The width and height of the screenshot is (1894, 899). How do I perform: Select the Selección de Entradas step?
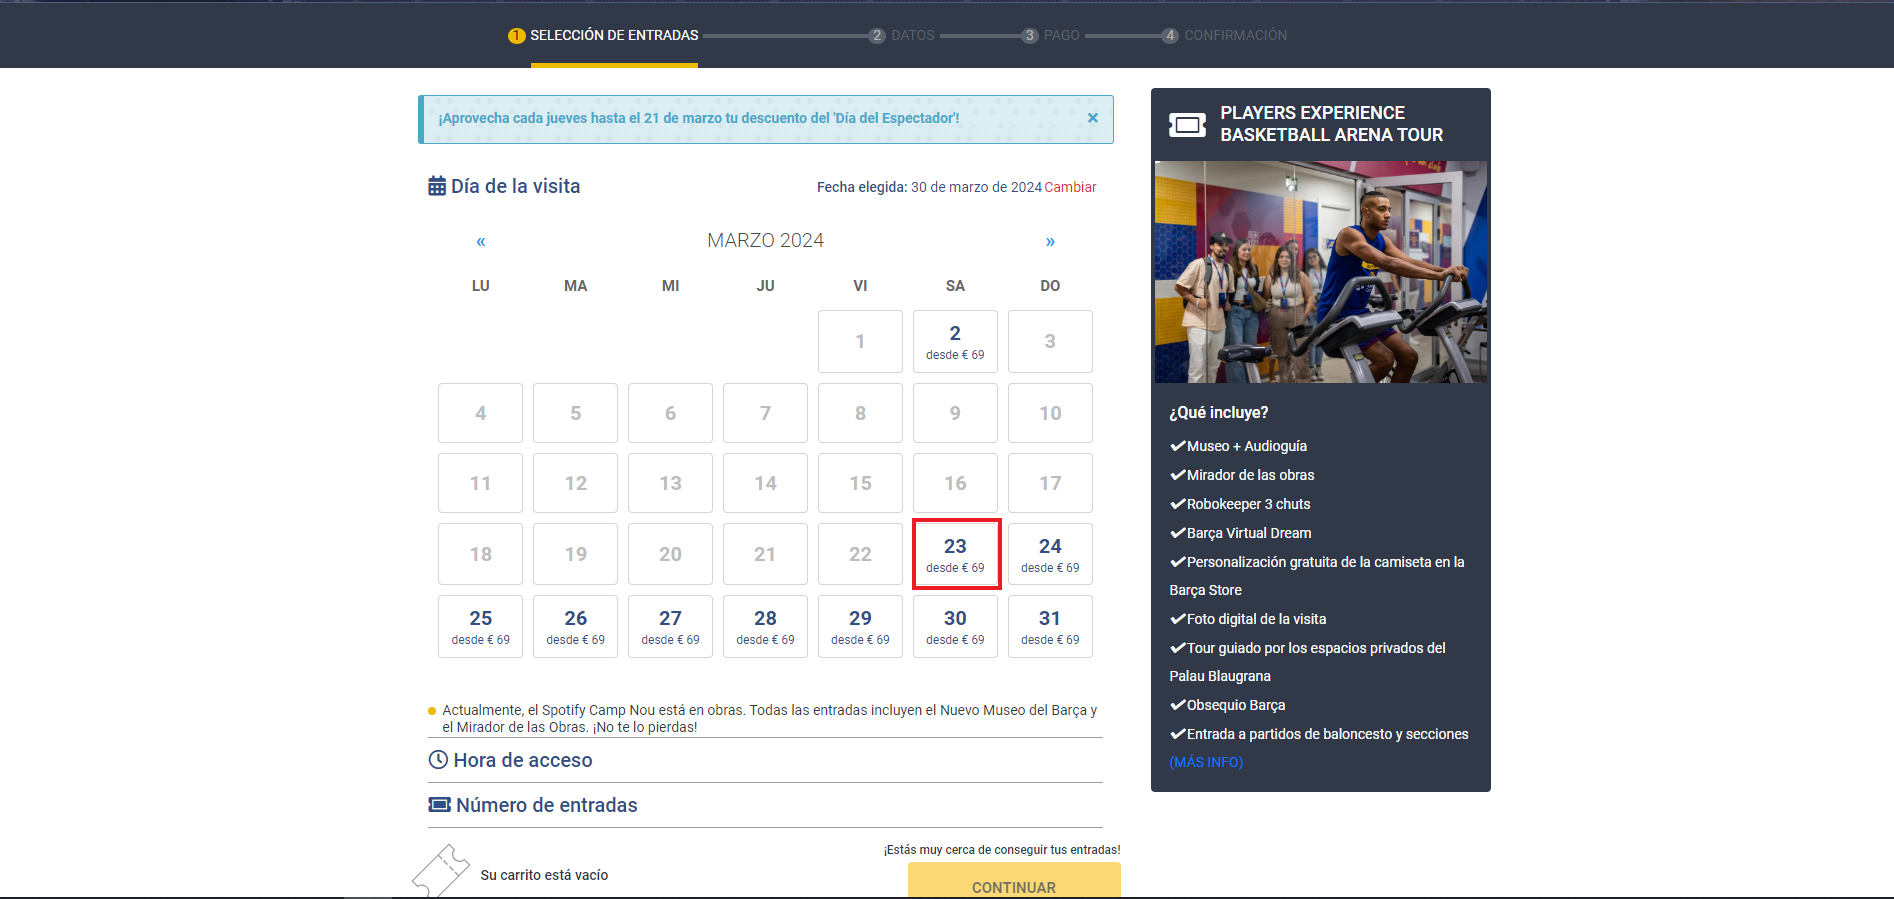coord(613,35)
